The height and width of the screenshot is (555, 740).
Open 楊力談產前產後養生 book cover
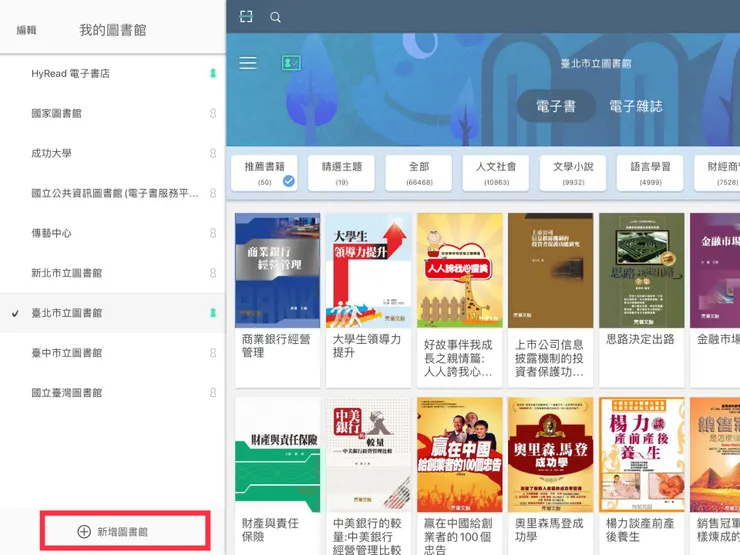[x=642, y=455]
